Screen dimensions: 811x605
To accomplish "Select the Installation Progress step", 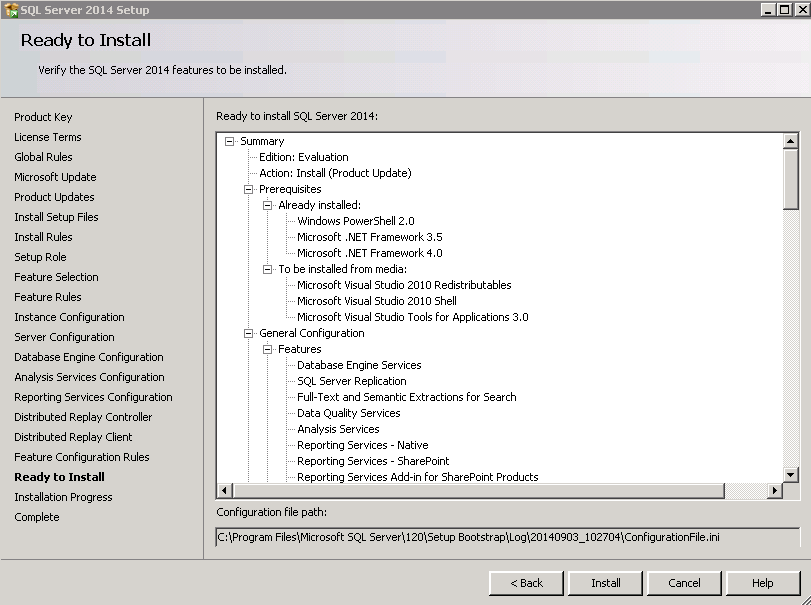I will [x=63, y=497].
